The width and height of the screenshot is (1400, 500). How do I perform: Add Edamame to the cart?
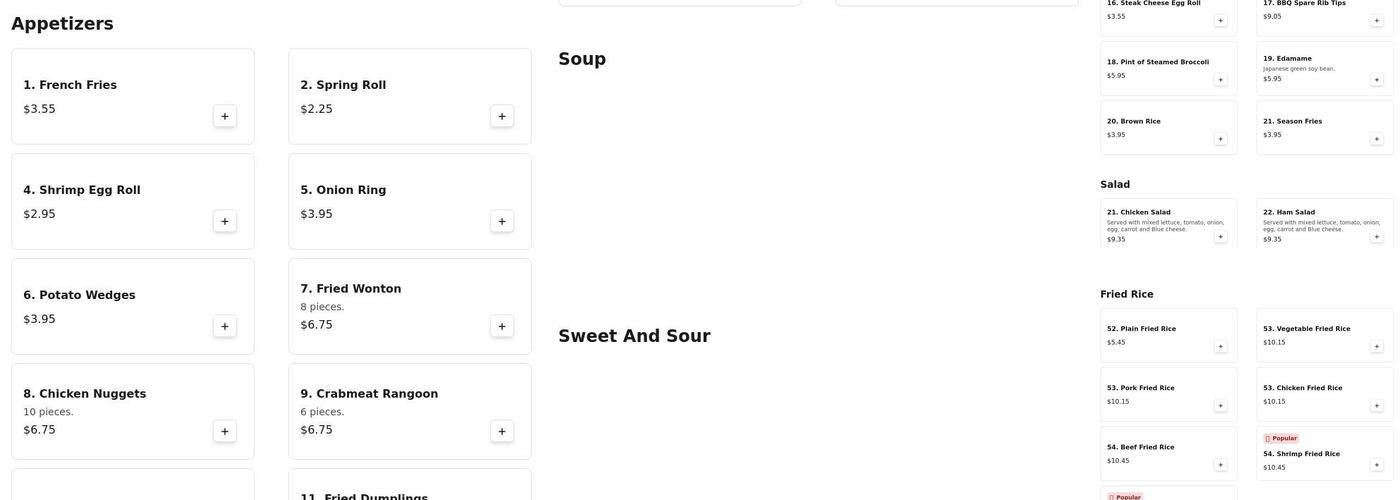[1376, 80]
